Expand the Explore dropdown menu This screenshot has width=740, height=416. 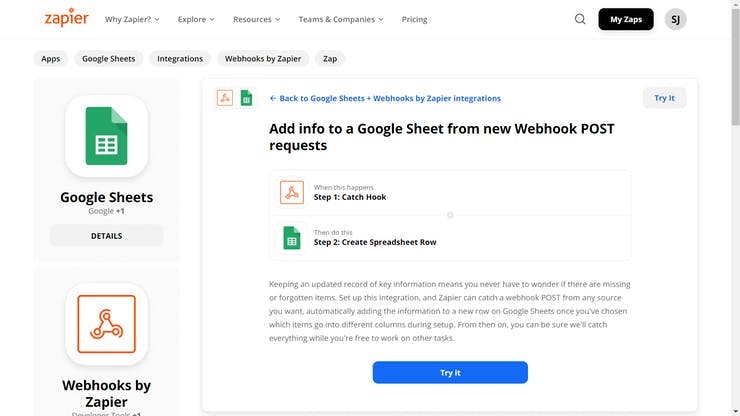pos(195,19)
